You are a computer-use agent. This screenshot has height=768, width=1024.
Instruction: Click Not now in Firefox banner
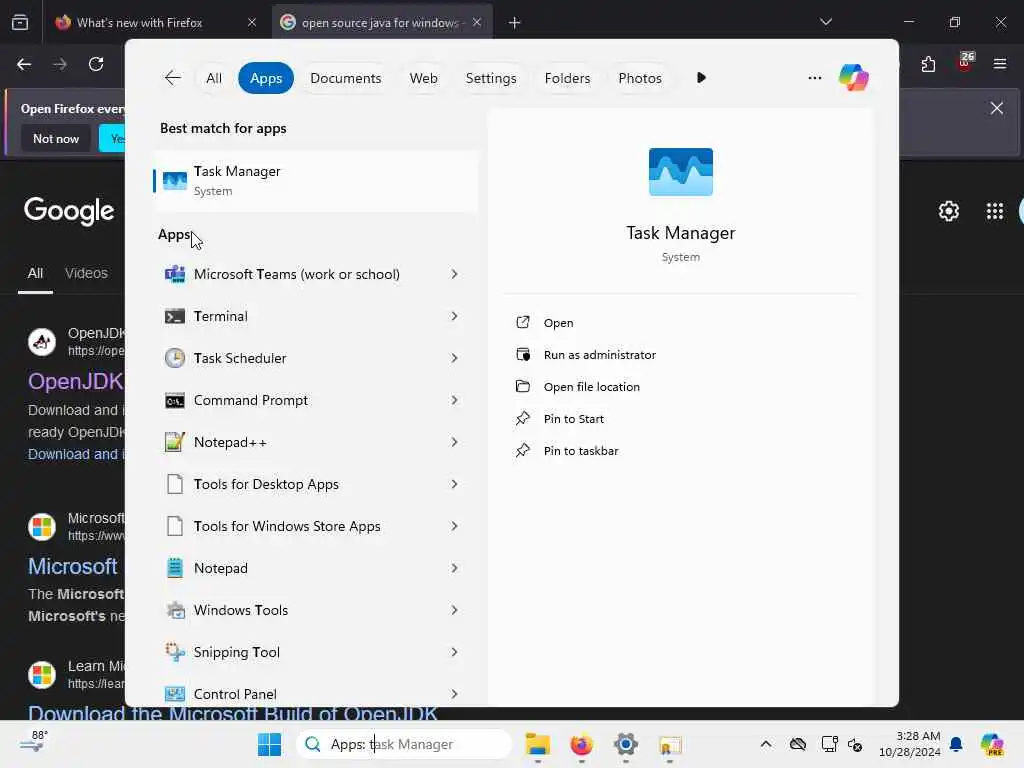tap(56, 138)
